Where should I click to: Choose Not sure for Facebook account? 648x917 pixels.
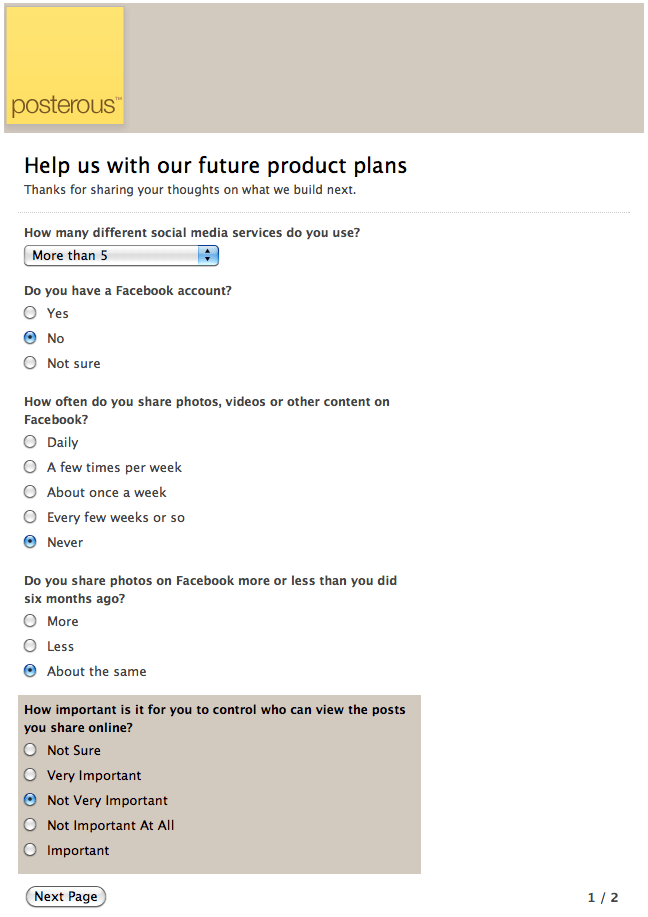point(30,363)
